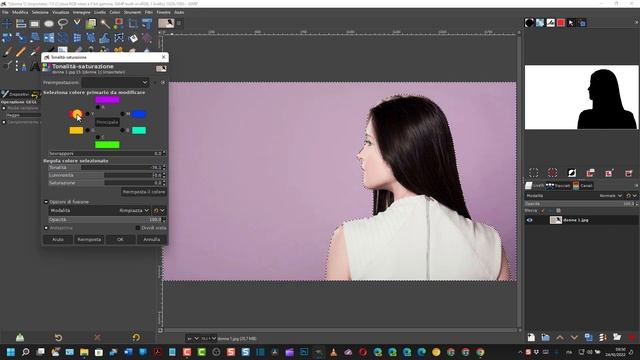The image size is (640, 360).
Task: Select the Crop tool
Action: [x=133, y=24]
